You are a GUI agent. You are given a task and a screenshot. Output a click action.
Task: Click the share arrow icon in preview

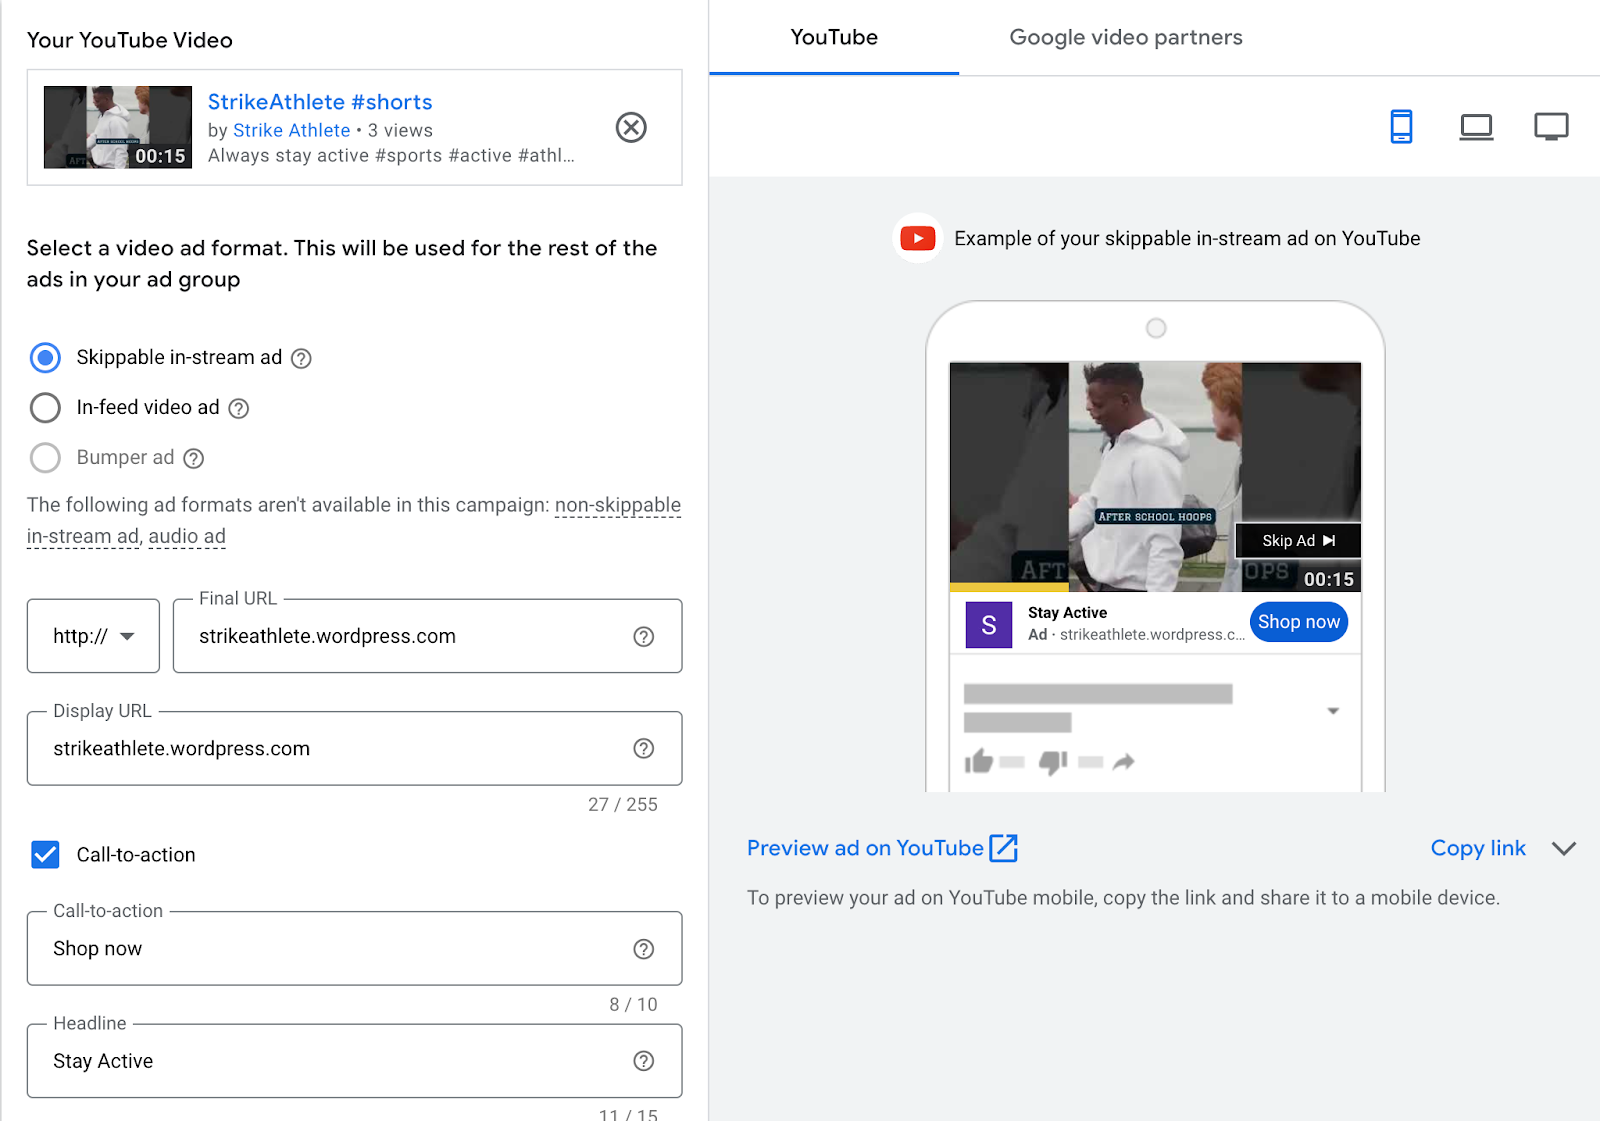pyautogui.click(x=1124, y=762)
